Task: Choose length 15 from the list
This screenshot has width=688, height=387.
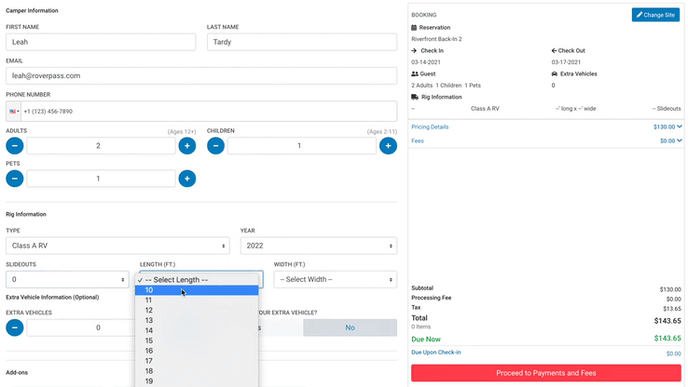Action: point(197,340)
